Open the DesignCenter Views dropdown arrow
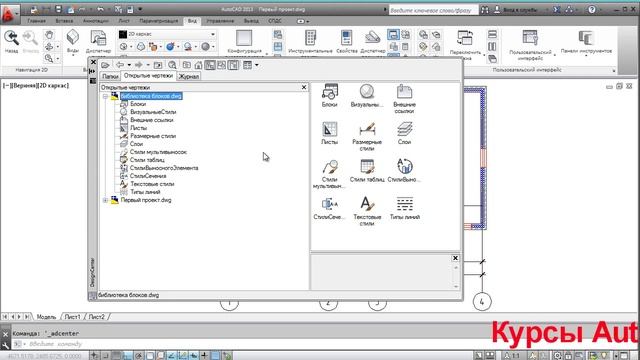Screen dimensions: 640x360 click(x=257, y=65)
